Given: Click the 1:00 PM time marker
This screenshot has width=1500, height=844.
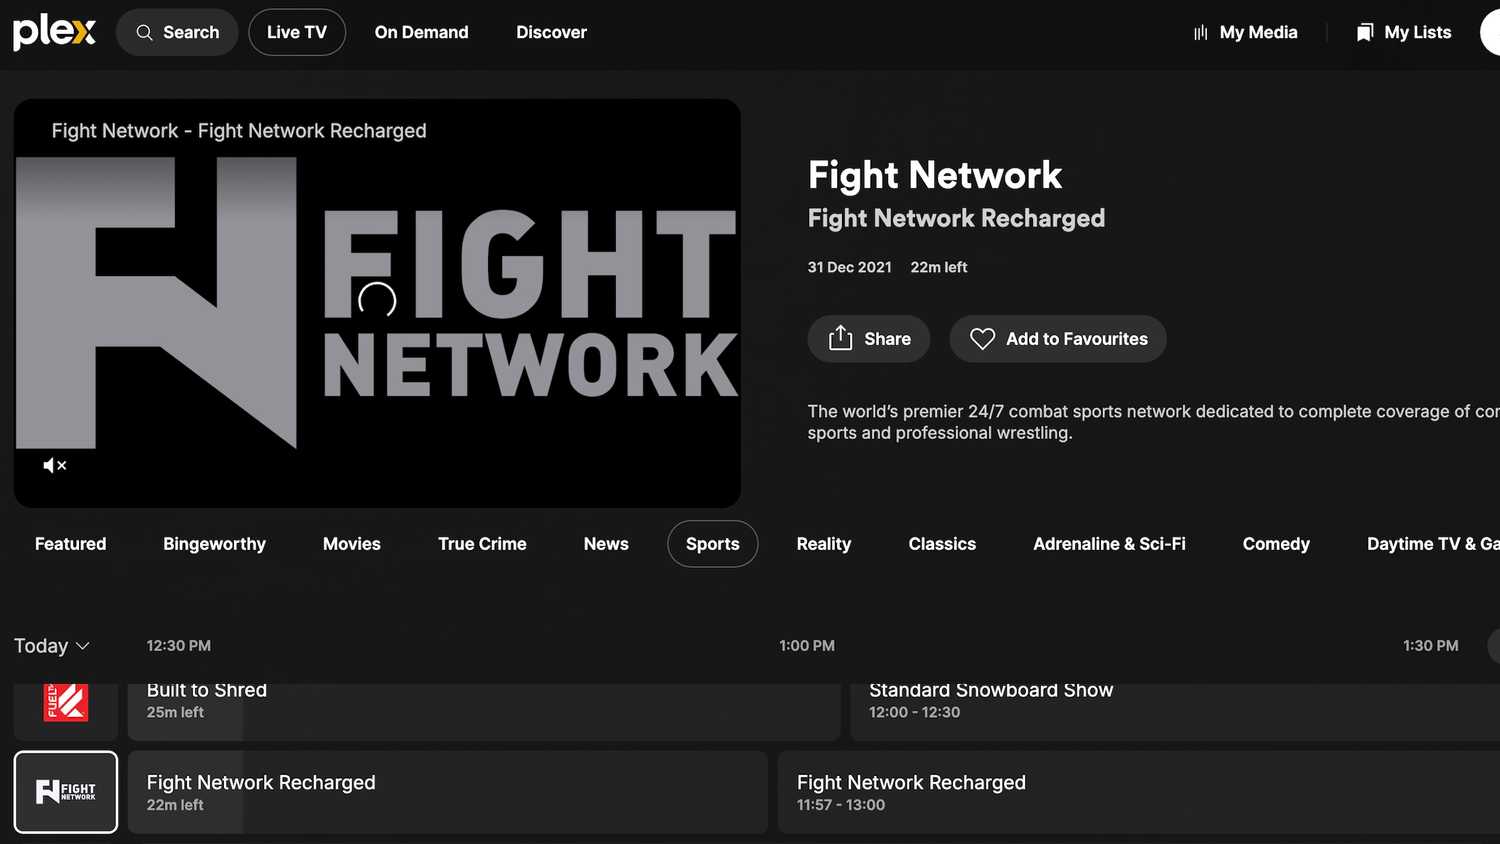Looking at the screenshot, I should (807, 646).
